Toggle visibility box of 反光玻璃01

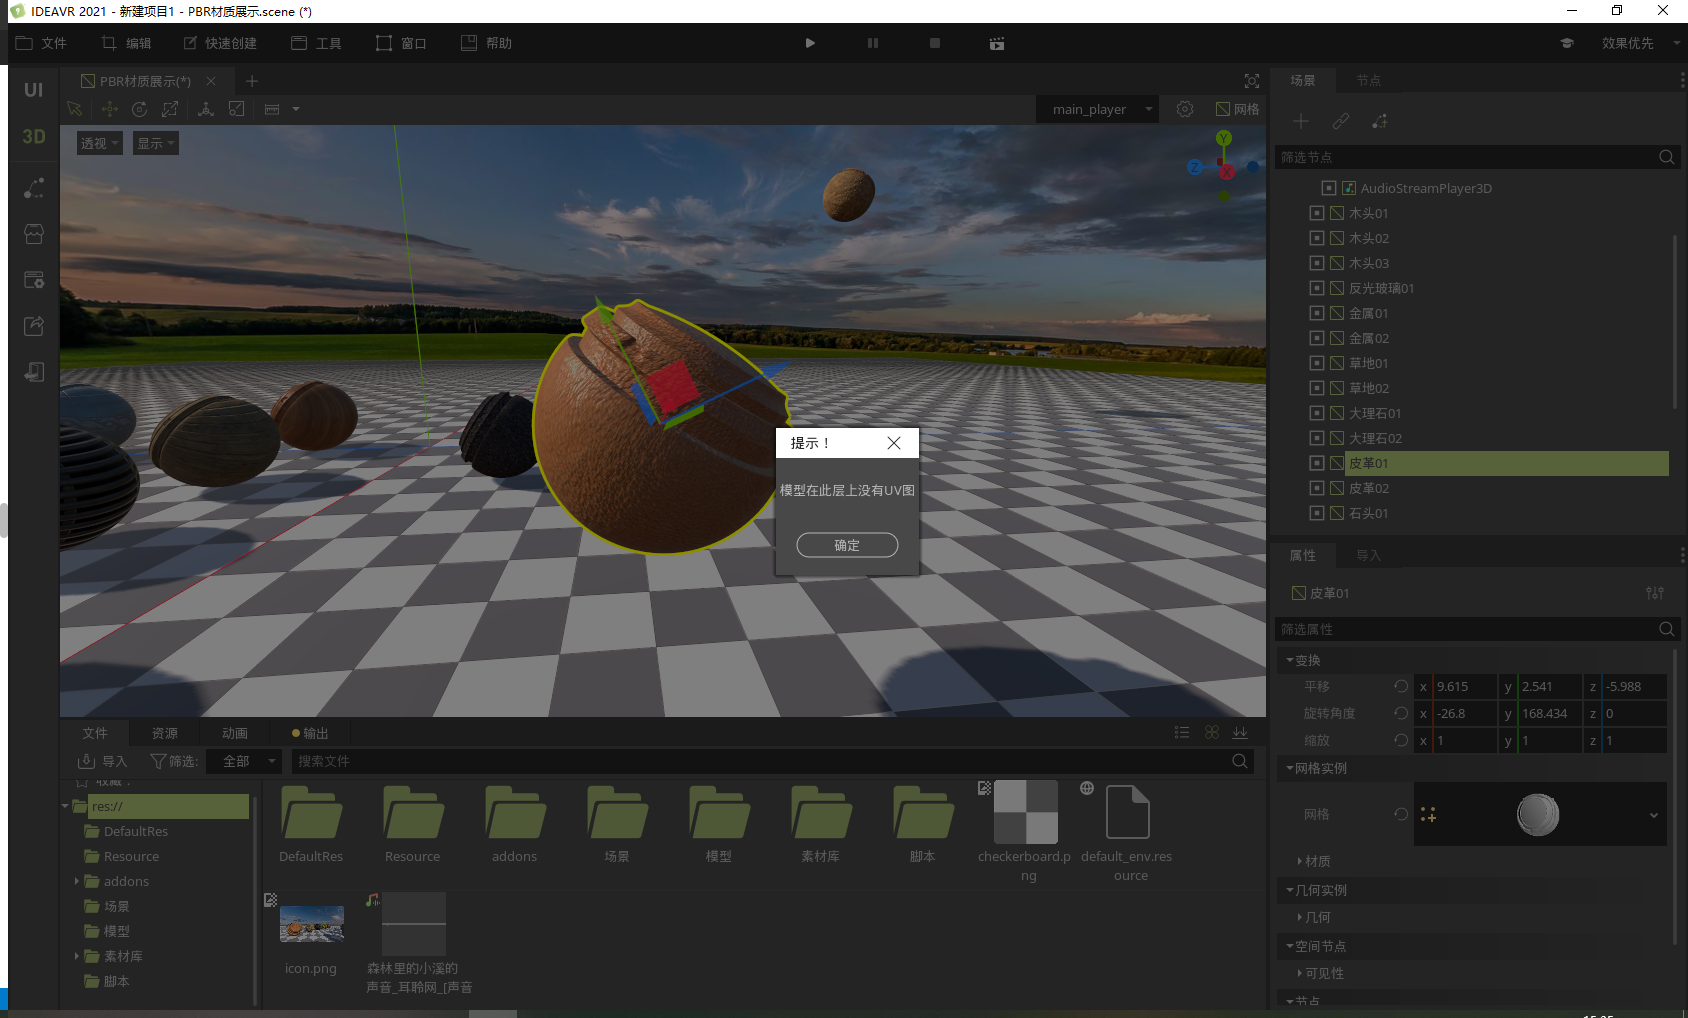[x=1316, y=288]
